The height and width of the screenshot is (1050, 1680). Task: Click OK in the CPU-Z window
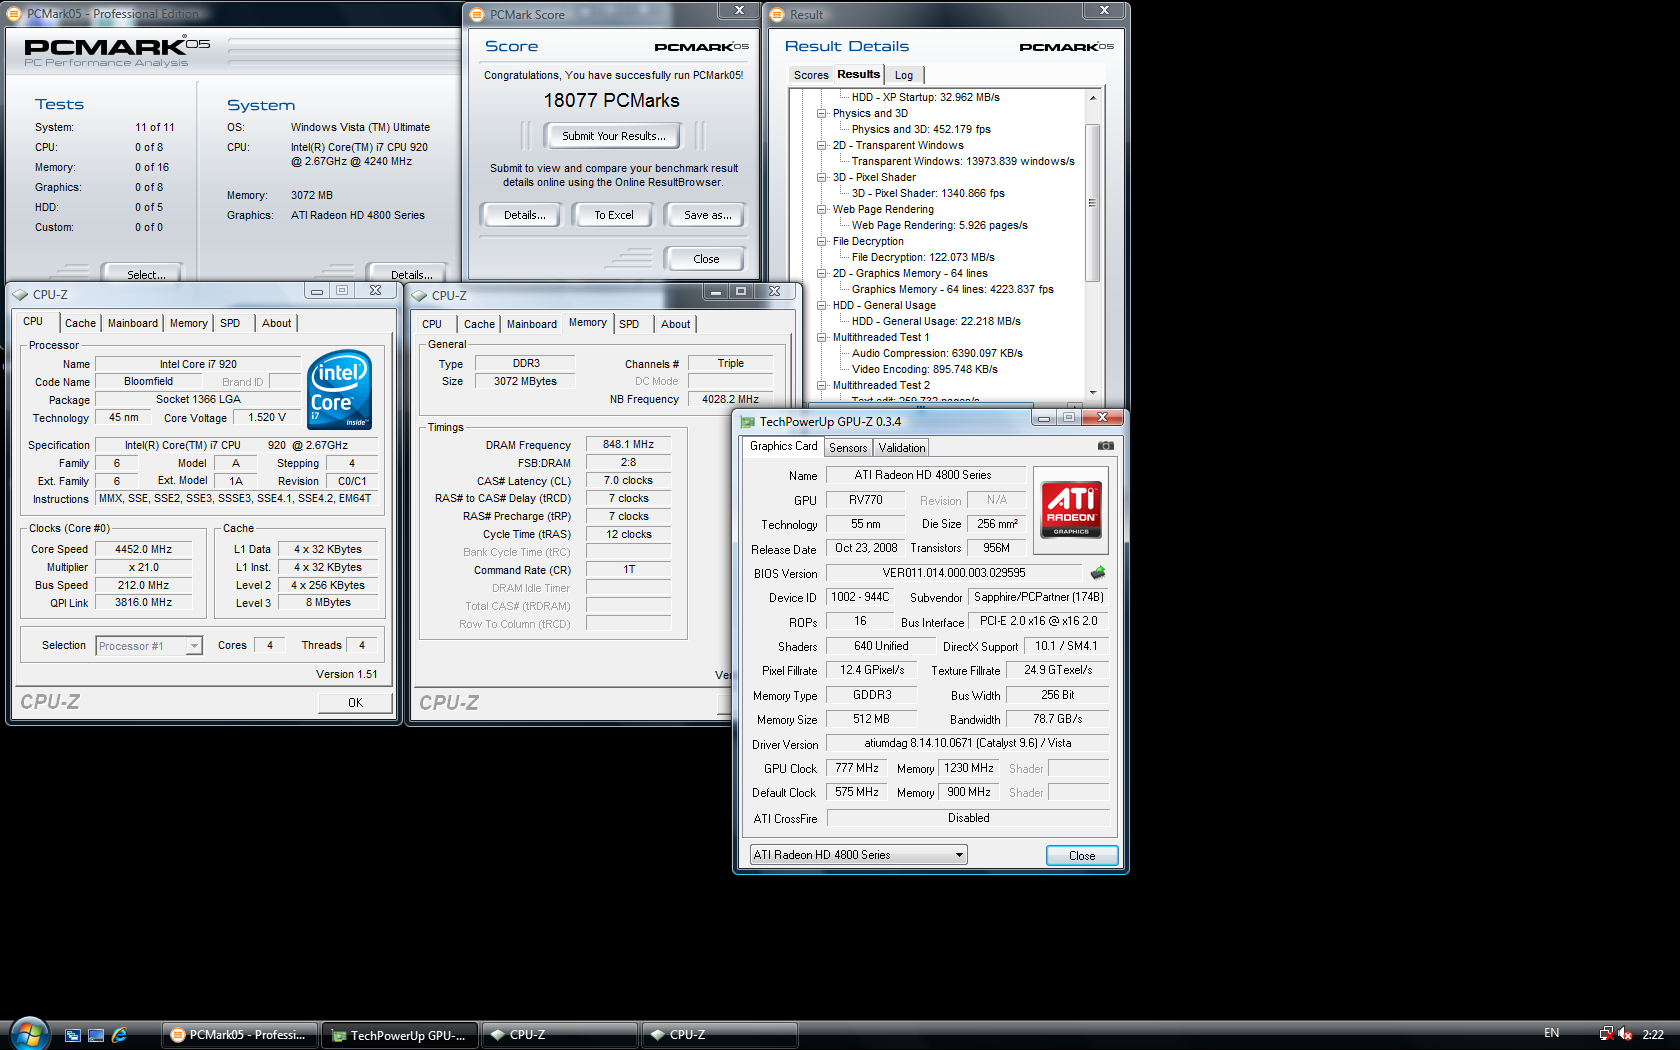pyautogui.click(x=355, y=703)
